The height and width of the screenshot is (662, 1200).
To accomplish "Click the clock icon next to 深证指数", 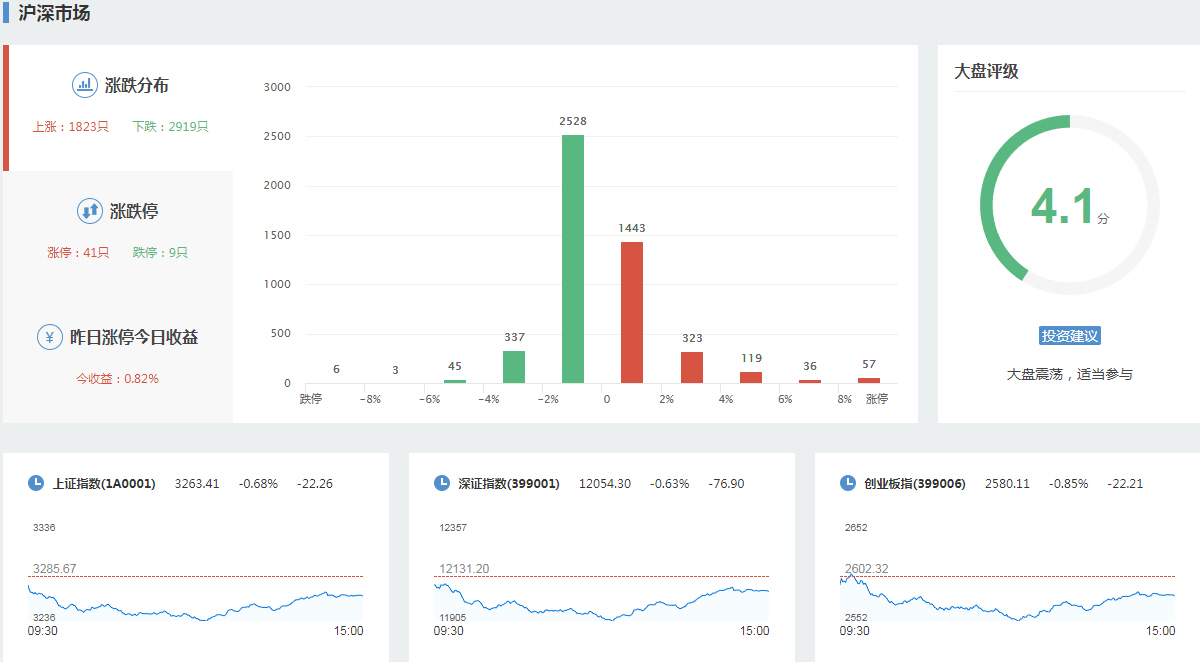I will point(442,483).
